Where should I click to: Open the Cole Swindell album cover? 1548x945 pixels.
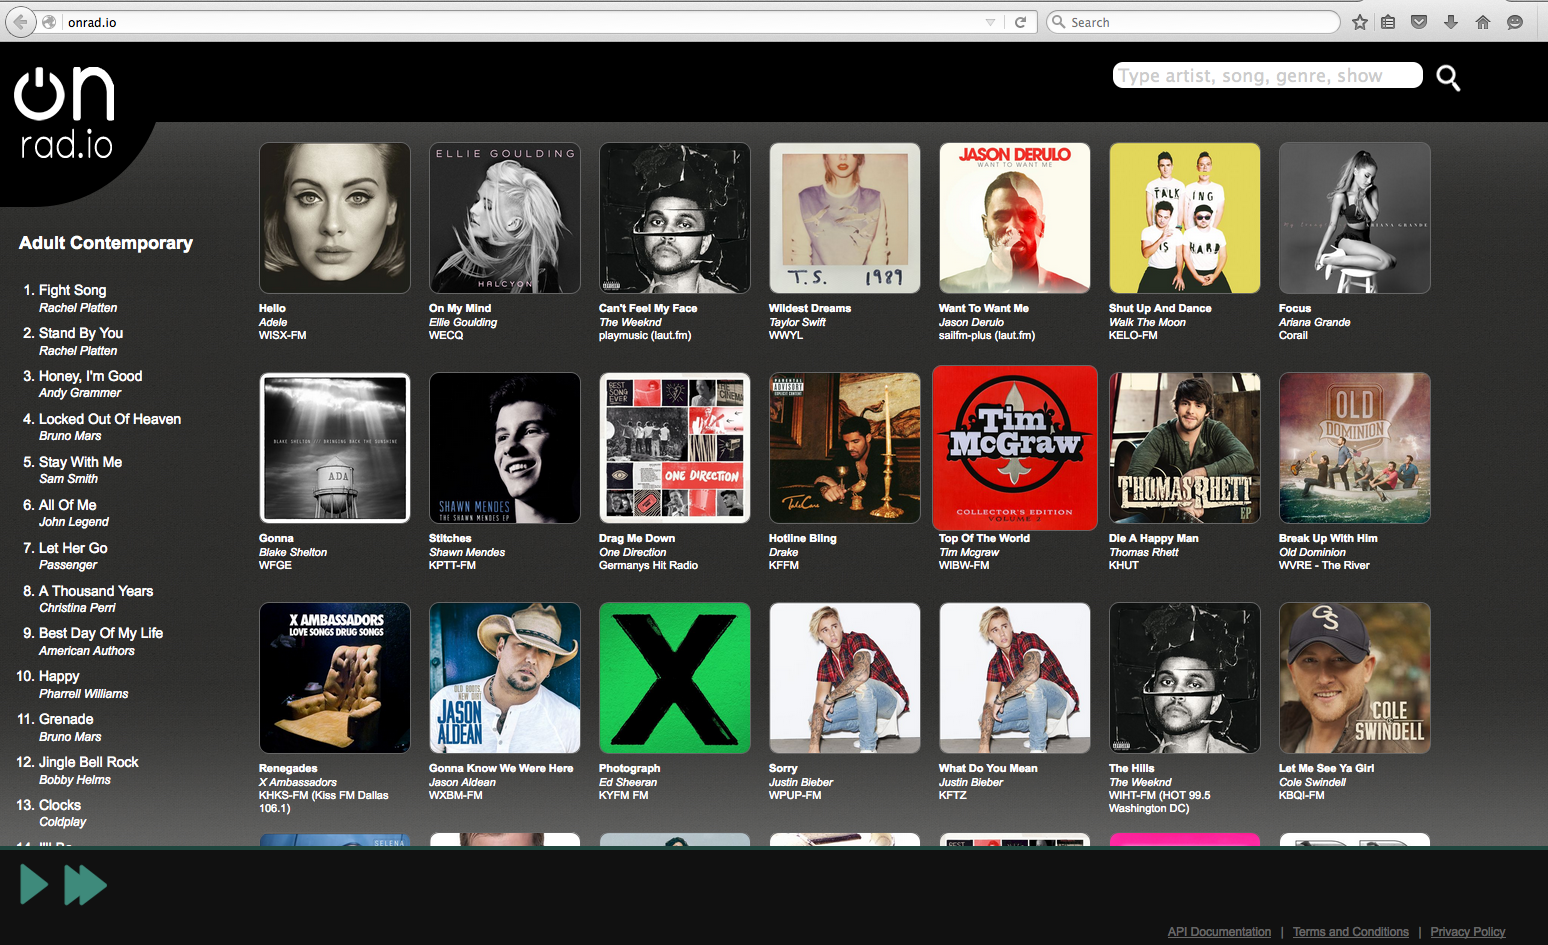coord(1355,678)
